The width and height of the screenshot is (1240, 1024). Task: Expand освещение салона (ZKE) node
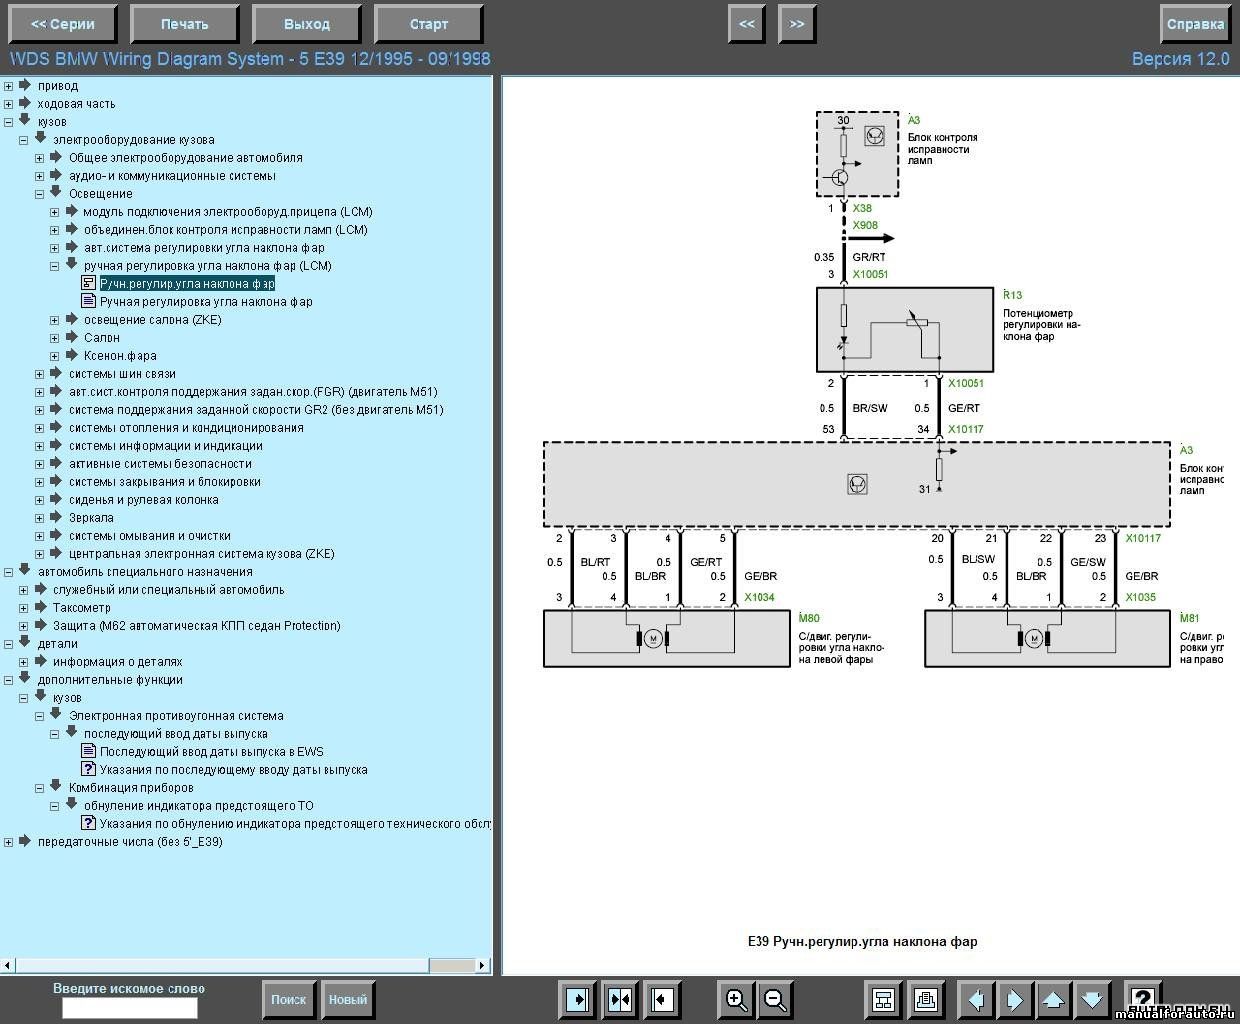55,320
